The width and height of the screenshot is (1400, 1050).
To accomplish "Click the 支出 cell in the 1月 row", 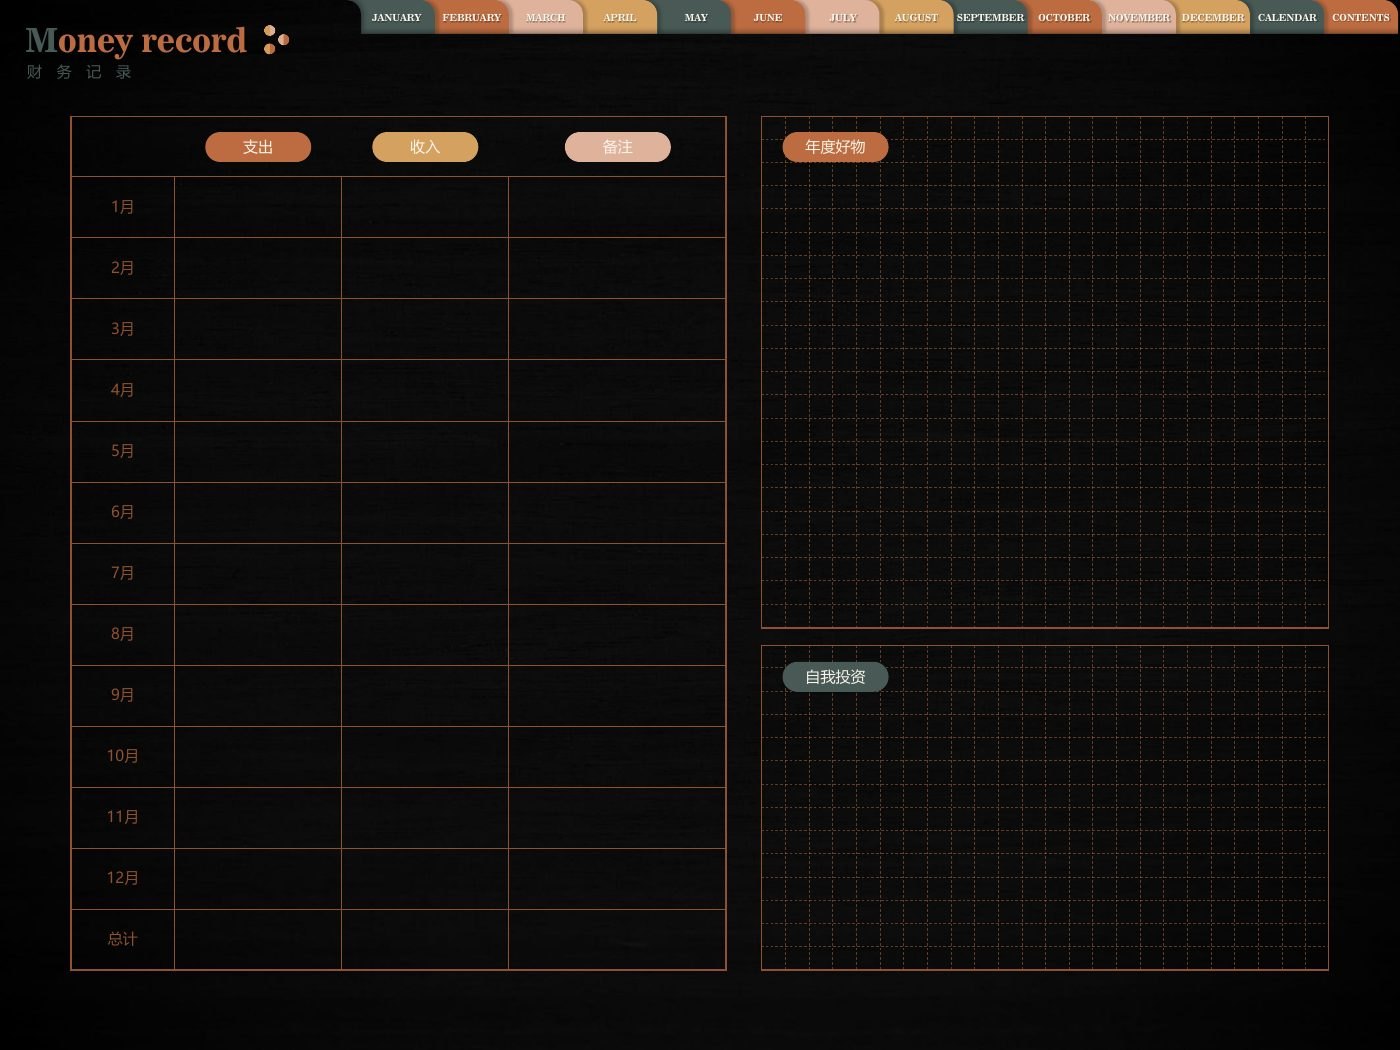I will pyautogui.click(x=258, y=207).
